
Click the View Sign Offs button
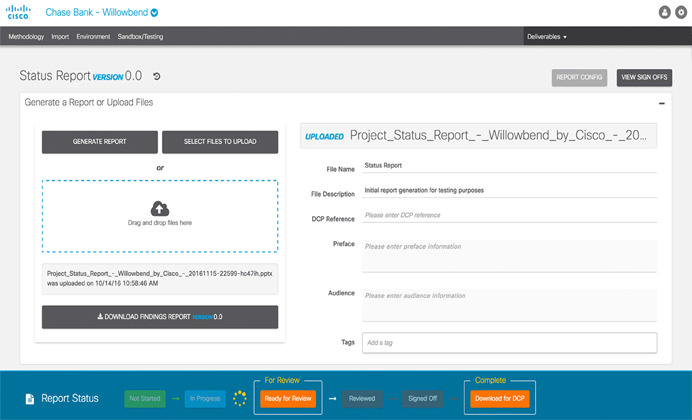pyautogui.click(x=644, y=78)
